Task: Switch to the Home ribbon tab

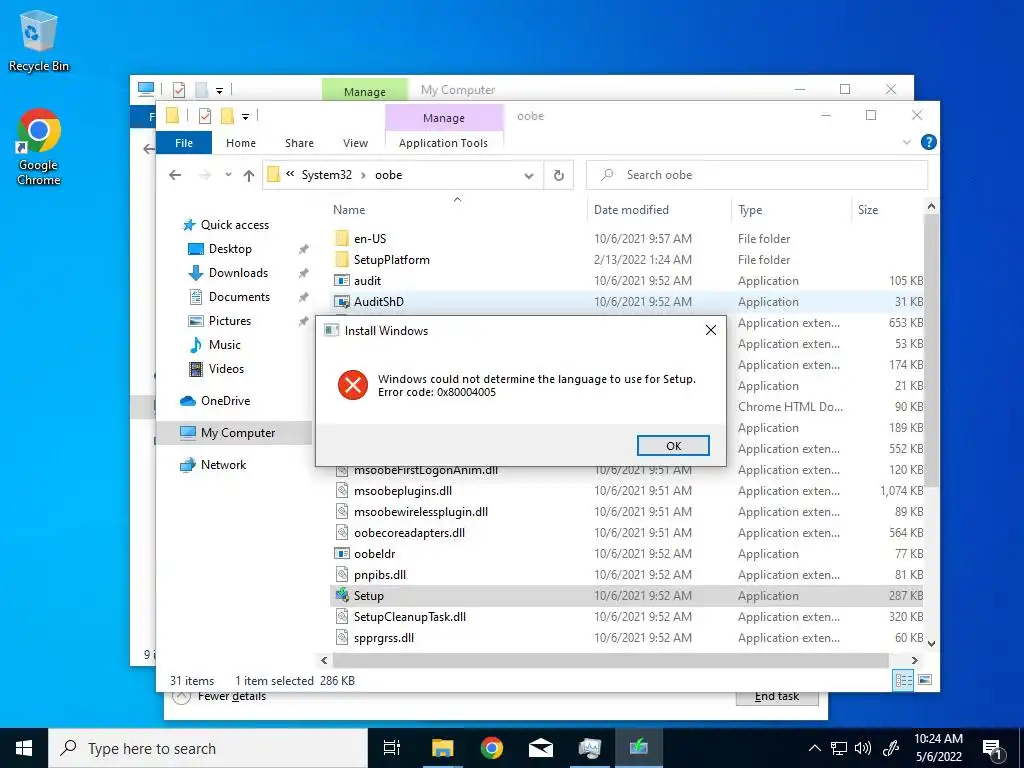Action: tap(240, 143)
